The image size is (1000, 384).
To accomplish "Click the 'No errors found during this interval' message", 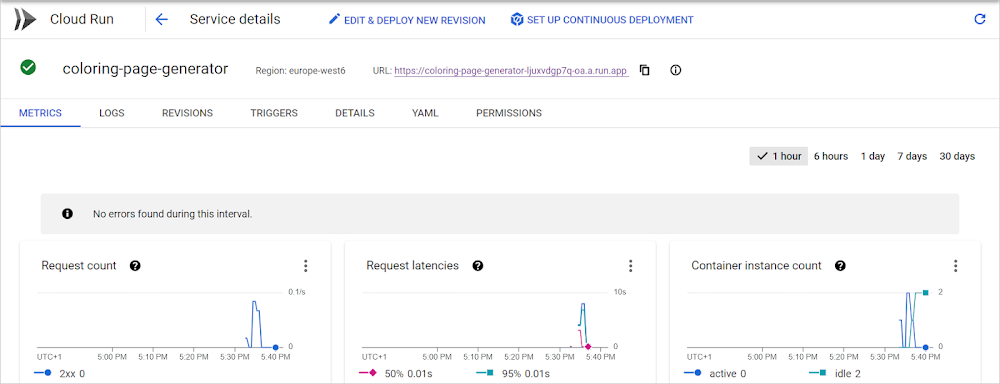I will pyautogui.click(x=173, y=214).
